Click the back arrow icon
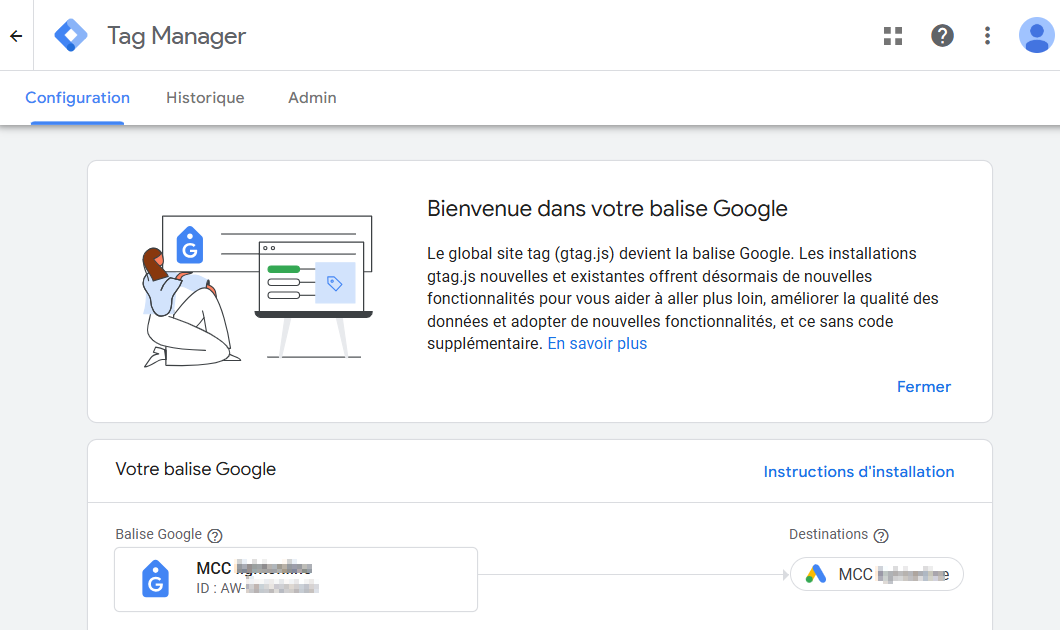1060x630 pixels. pos(16,36)
